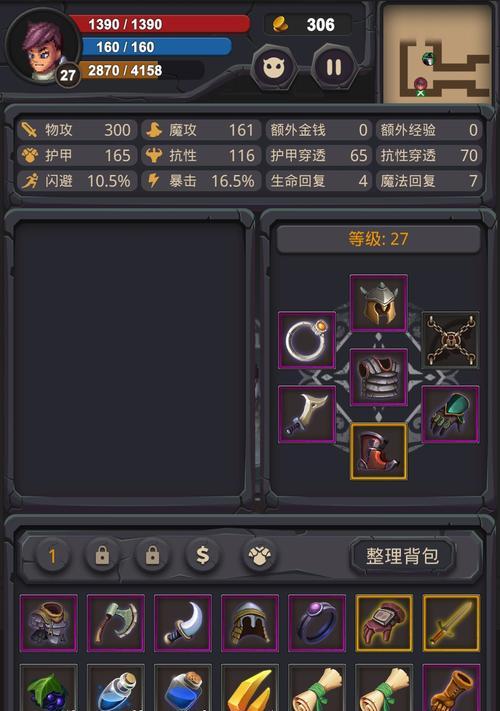Select the equipped helmet slot
The image size is (500, 711).
click(379, 302)
